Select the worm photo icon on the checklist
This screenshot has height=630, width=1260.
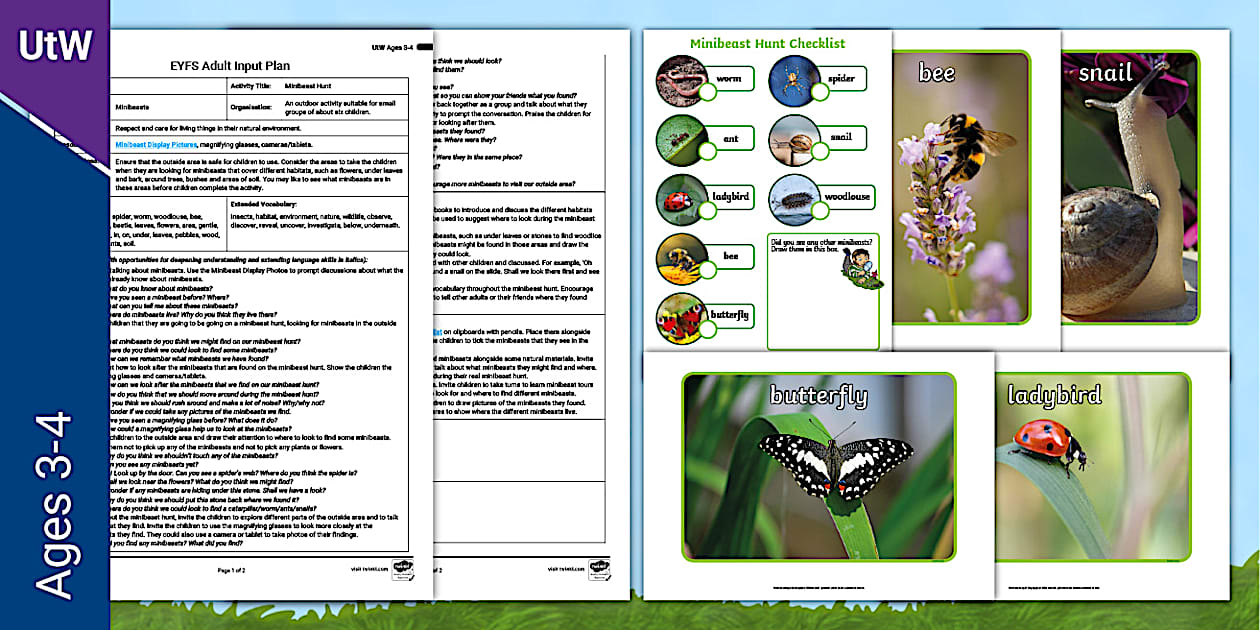682,82
